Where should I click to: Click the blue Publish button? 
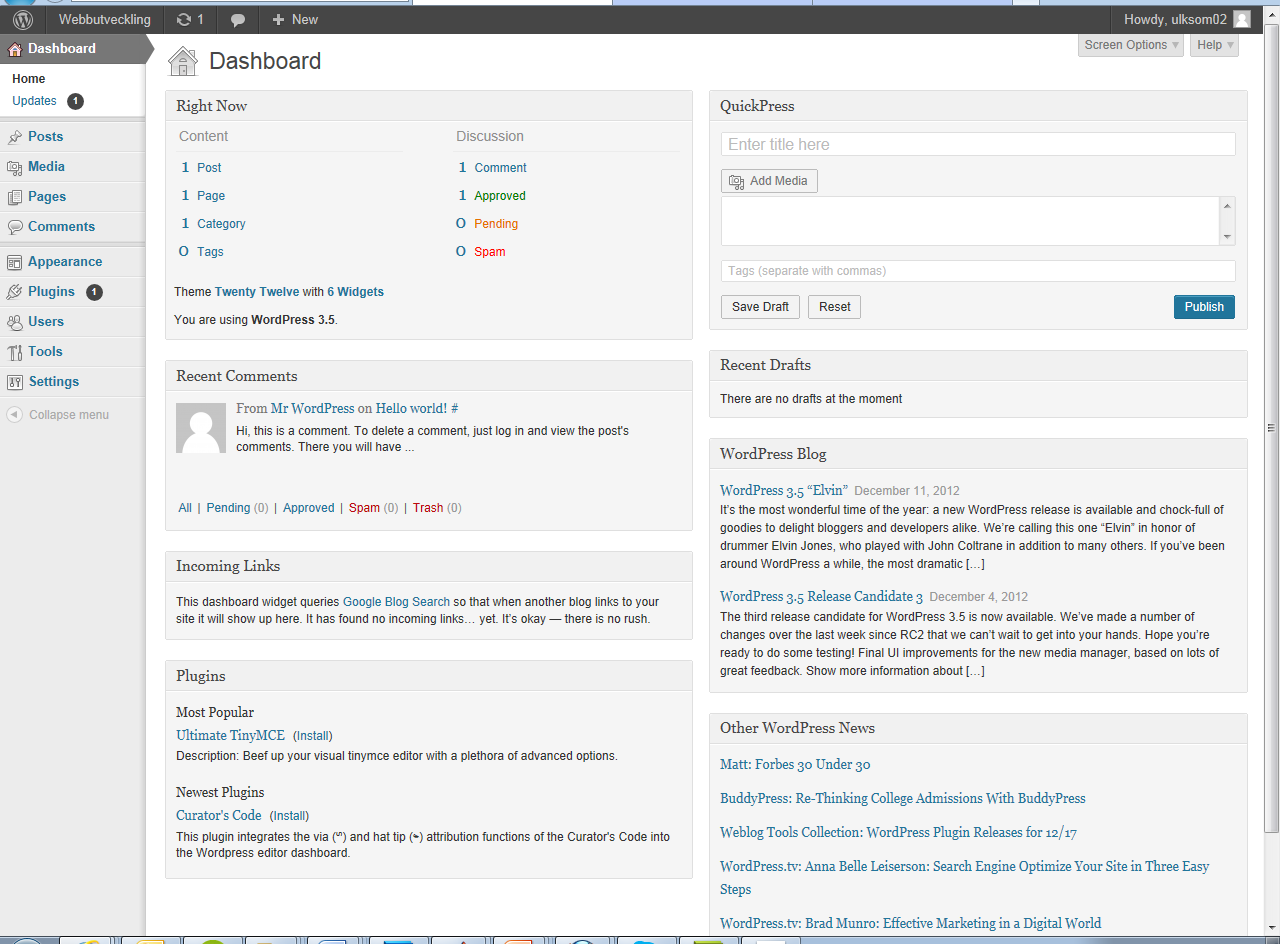(x=1204, y=307)
